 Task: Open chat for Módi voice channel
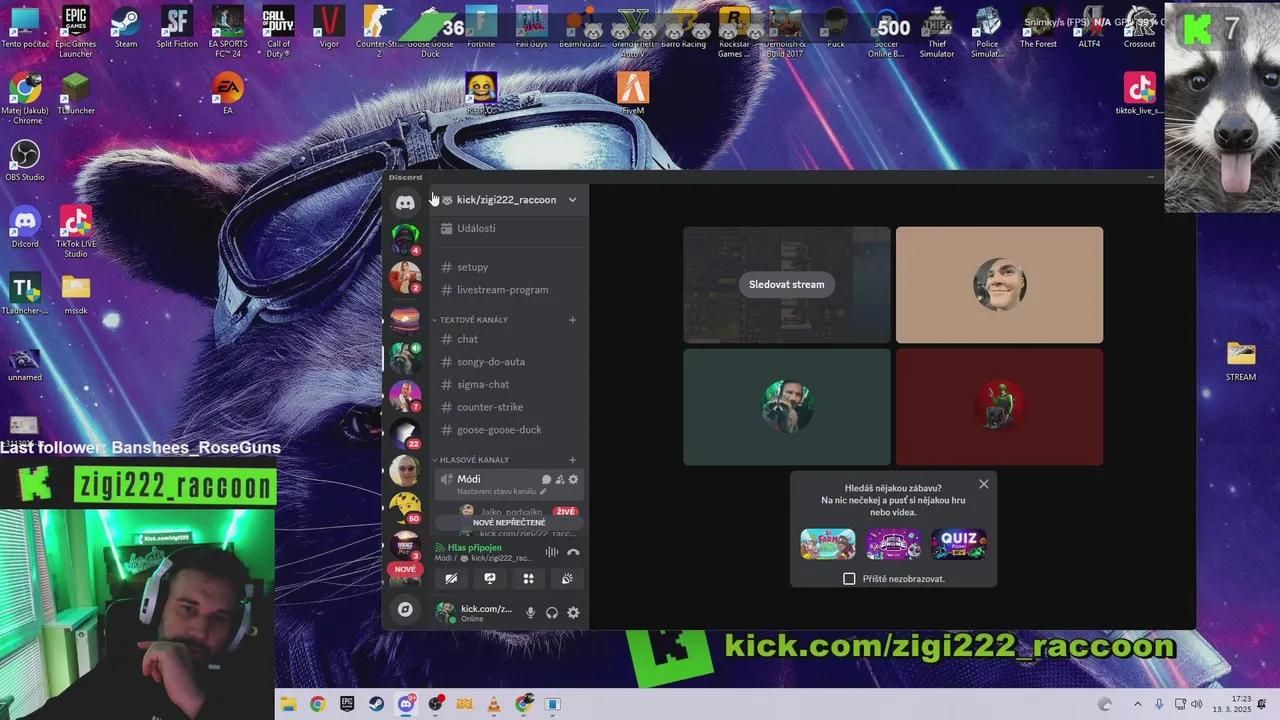point(546,480)
